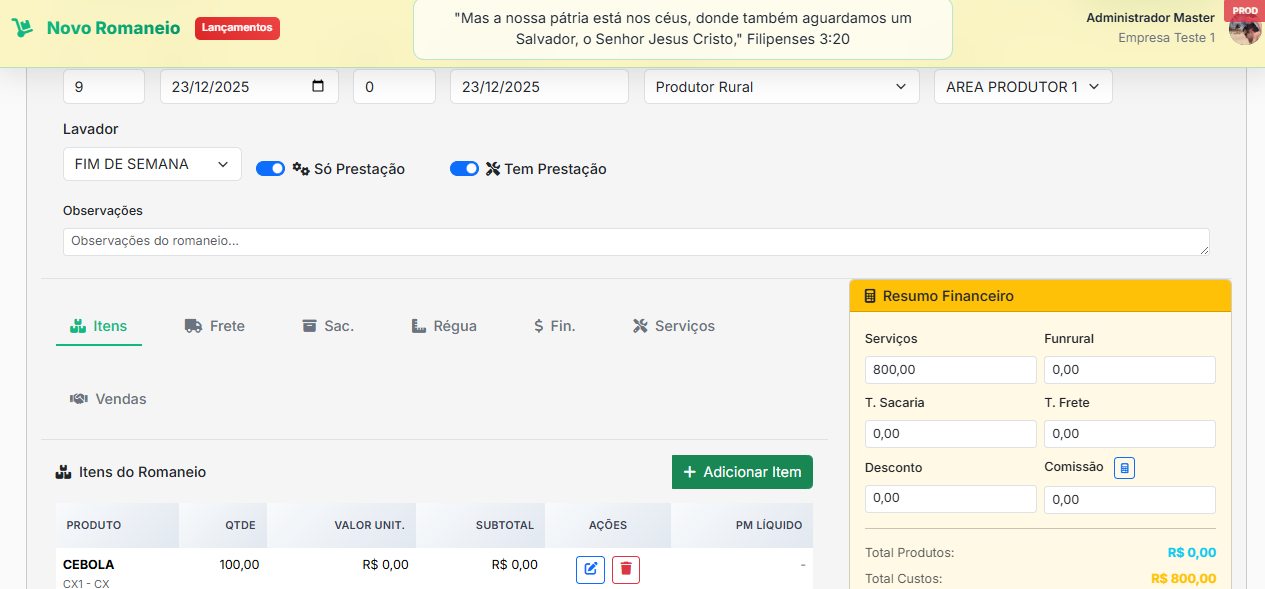The width and height of the screenshot is (1265, 589).
Task: Click the red trash icon to delete CEBOLA
Action: point(626,569)
